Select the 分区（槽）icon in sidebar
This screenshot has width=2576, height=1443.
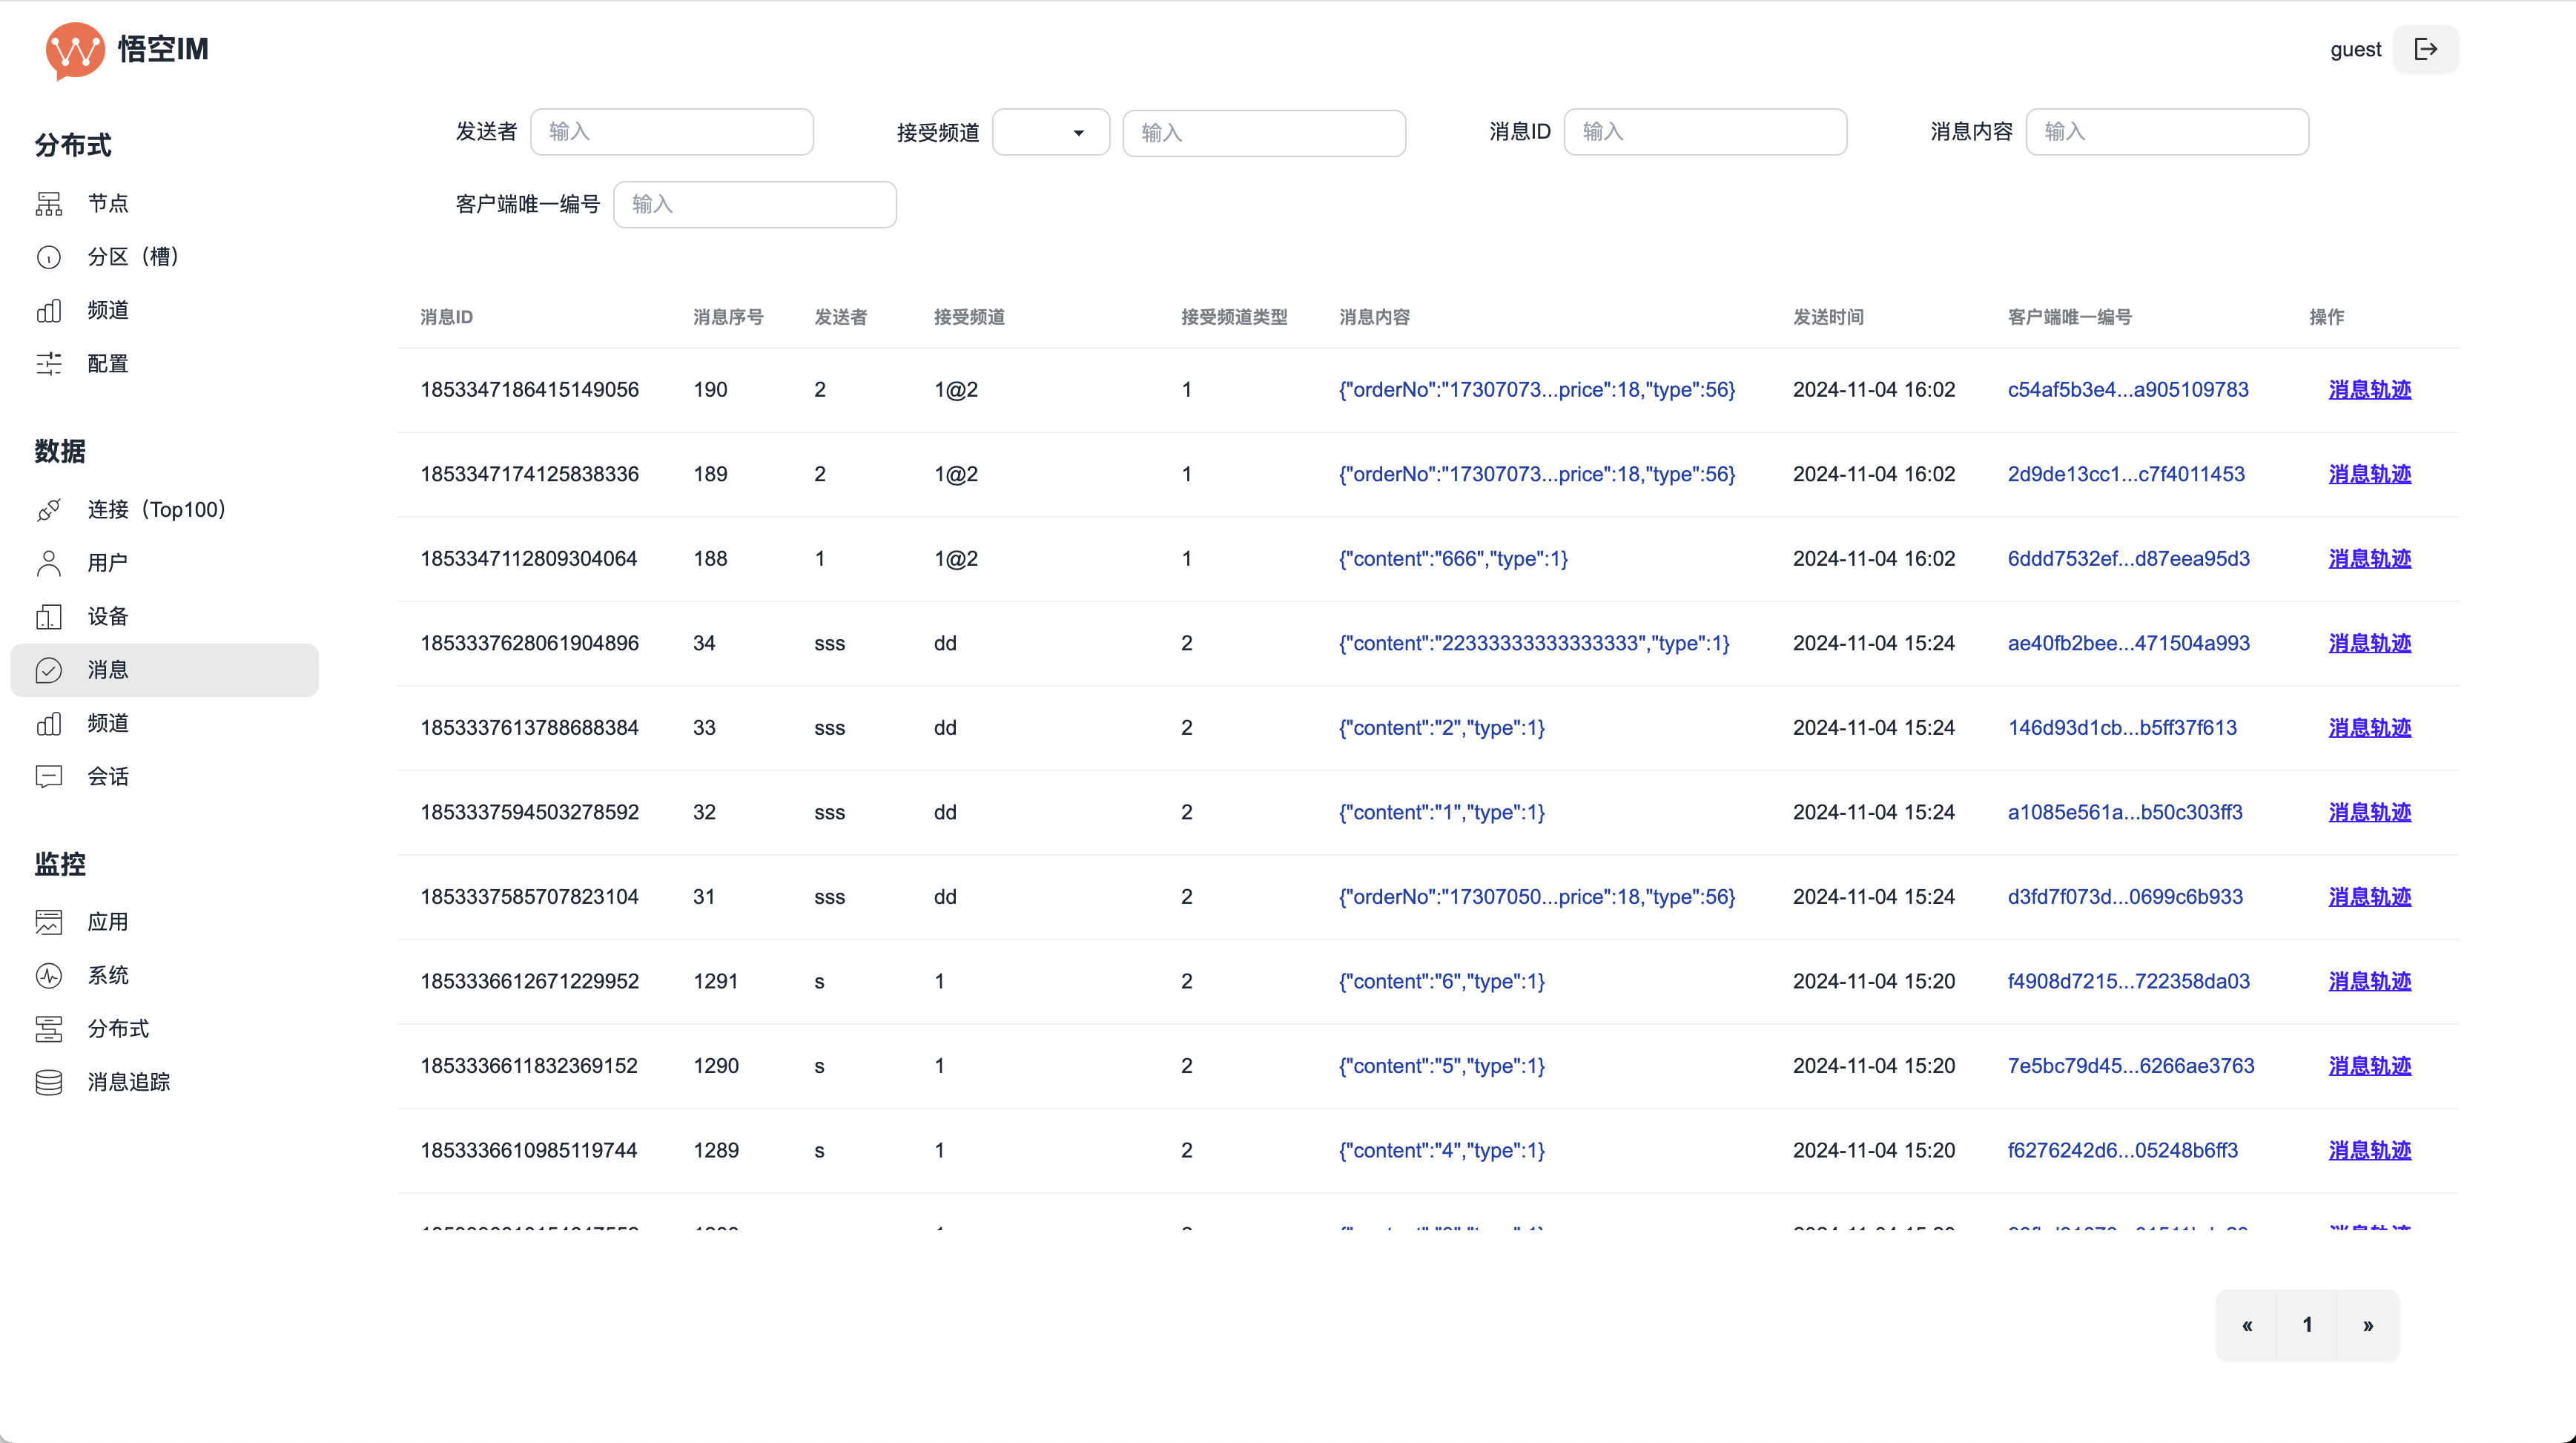click(49, 257)
